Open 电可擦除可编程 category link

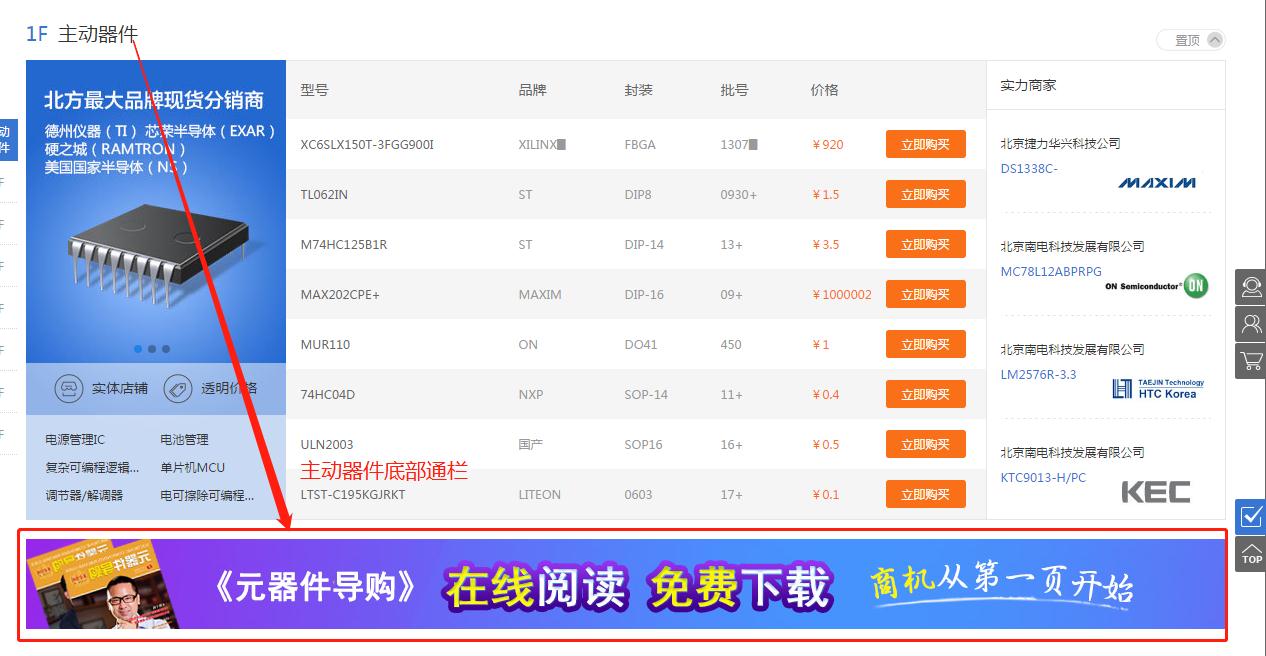tap(207, 495)
